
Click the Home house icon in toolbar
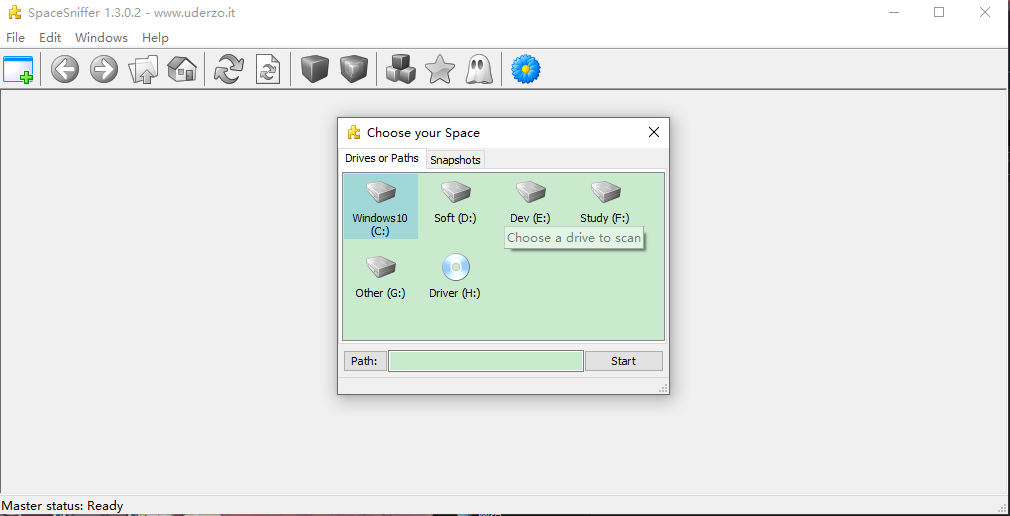(x=182, y=69)
